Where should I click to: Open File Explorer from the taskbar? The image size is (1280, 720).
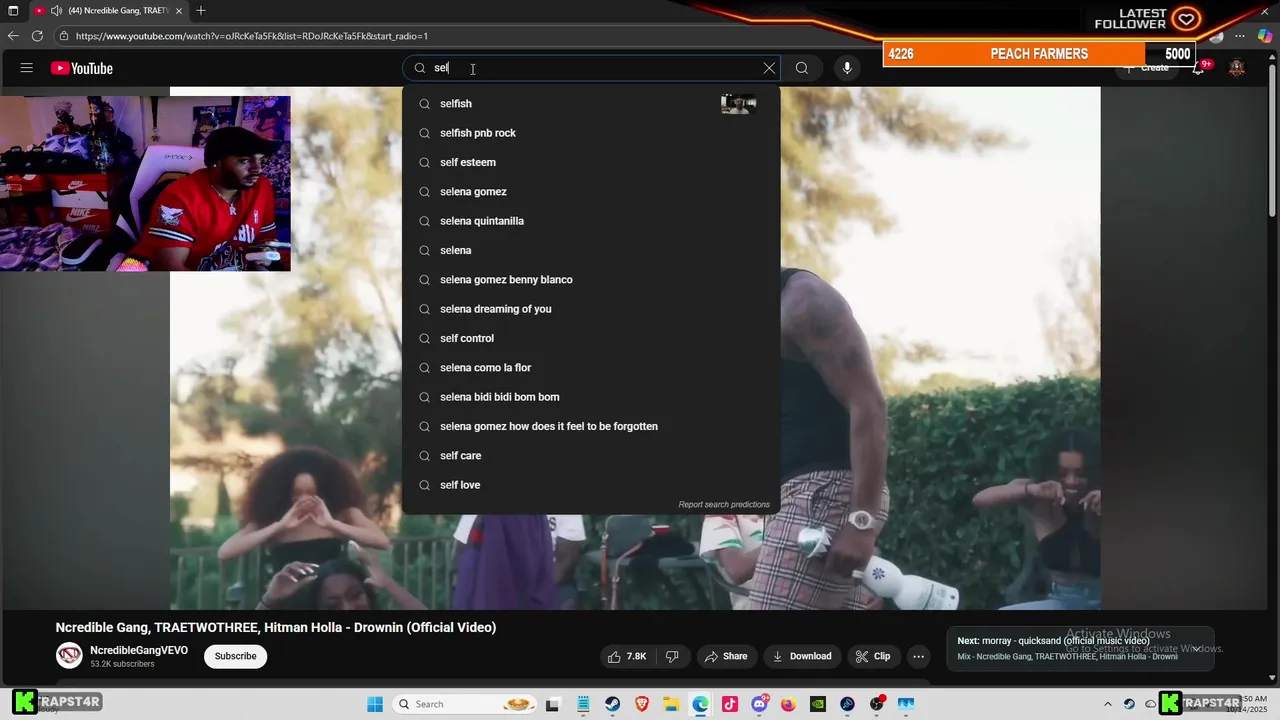click(671, 704)
